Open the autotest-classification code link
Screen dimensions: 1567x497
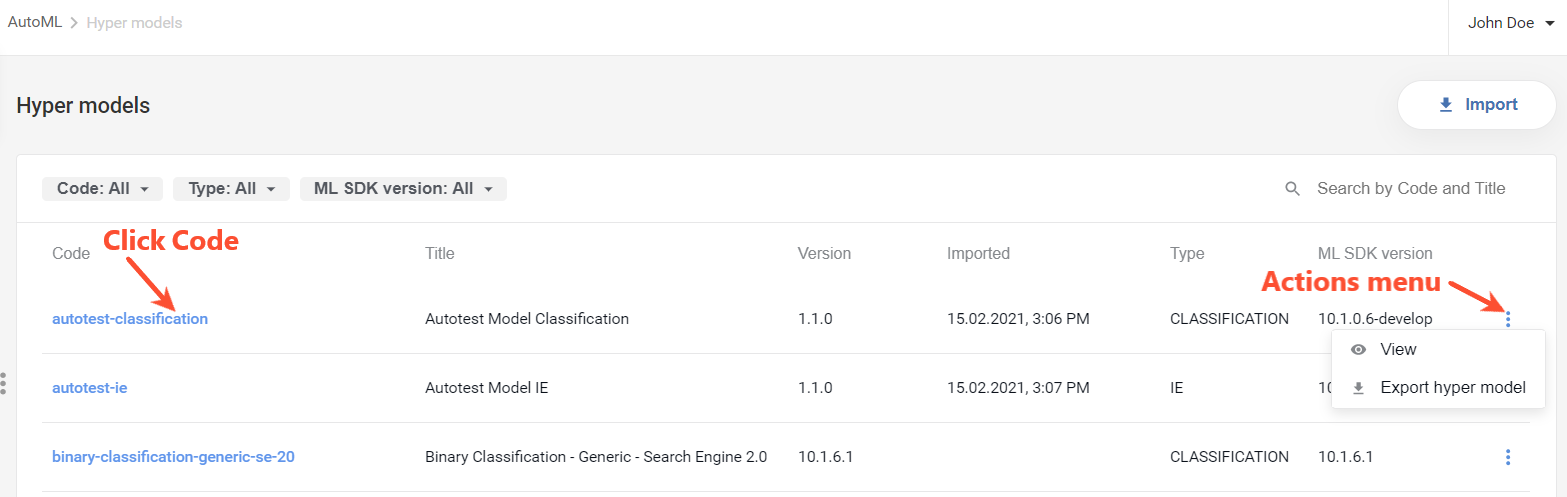pos(130,319)
